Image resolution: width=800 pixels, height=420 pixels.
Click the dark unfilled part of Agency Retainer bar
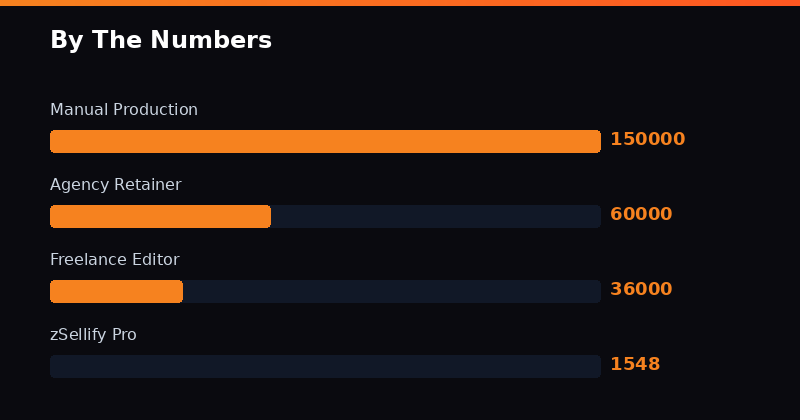pyautogui.click(x=435, y=216)
